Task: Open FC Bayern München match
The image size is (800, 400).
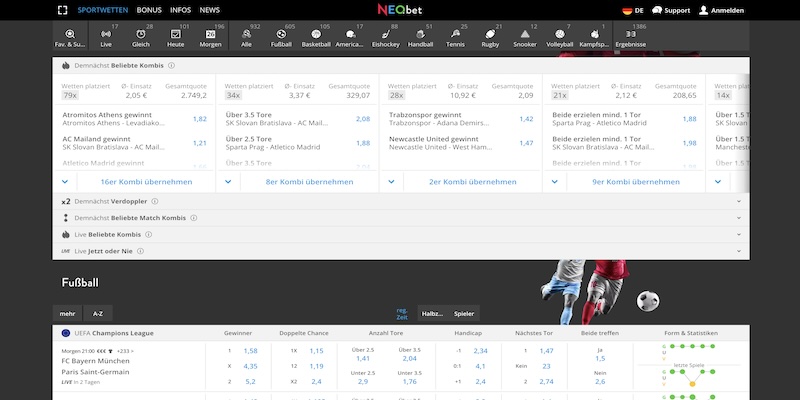Action: point(95,361)
